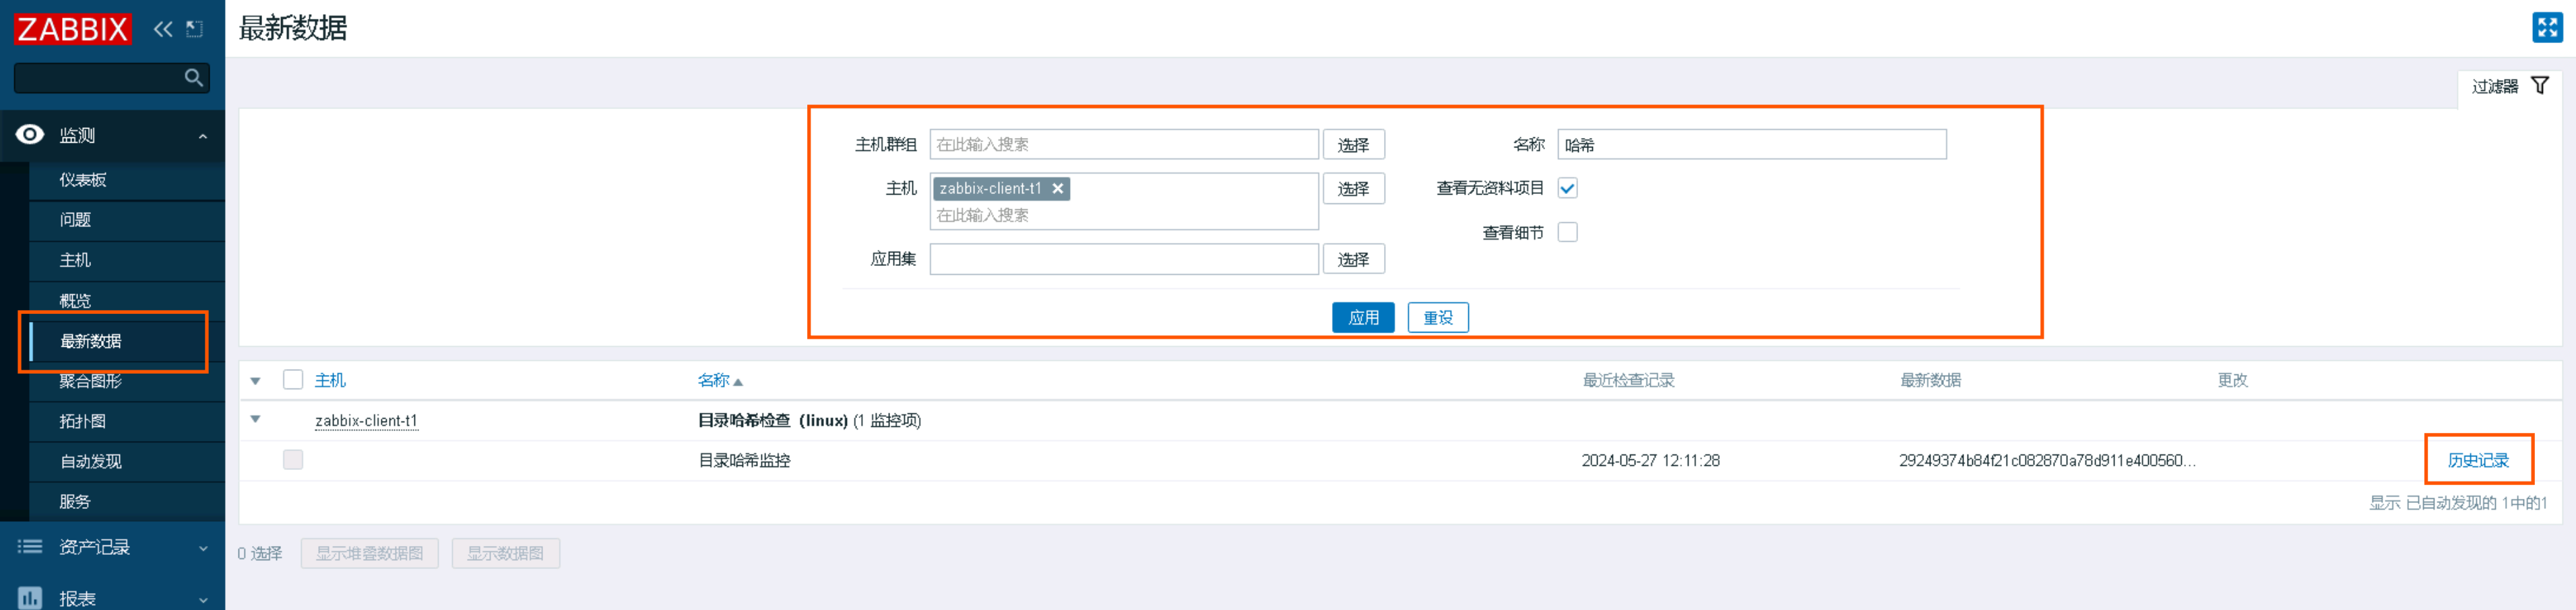Click the 目录哈希检查 (linux) group title

(x=773, y=420)
